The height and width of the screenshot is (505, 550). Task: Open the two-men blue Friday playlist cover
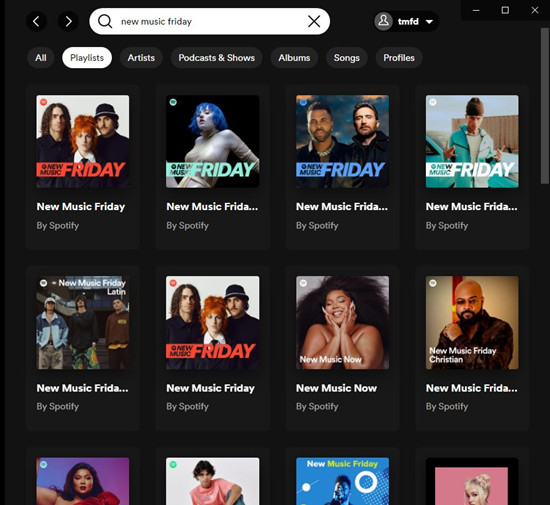tap(342, 141)
